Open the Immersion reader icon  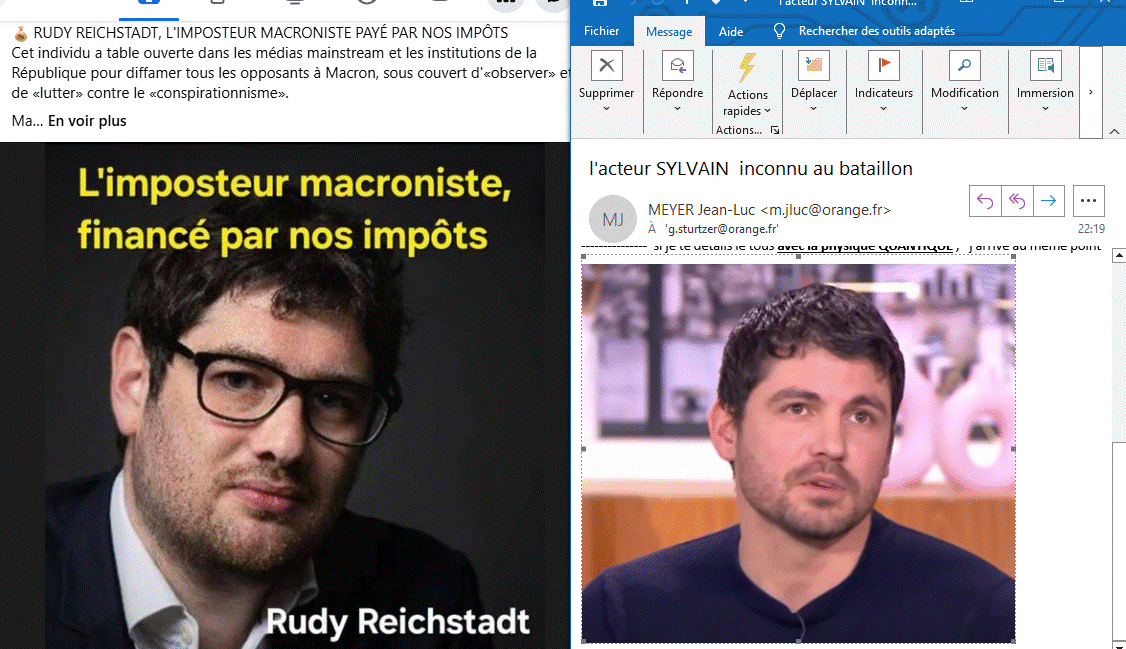(1045, 66)
